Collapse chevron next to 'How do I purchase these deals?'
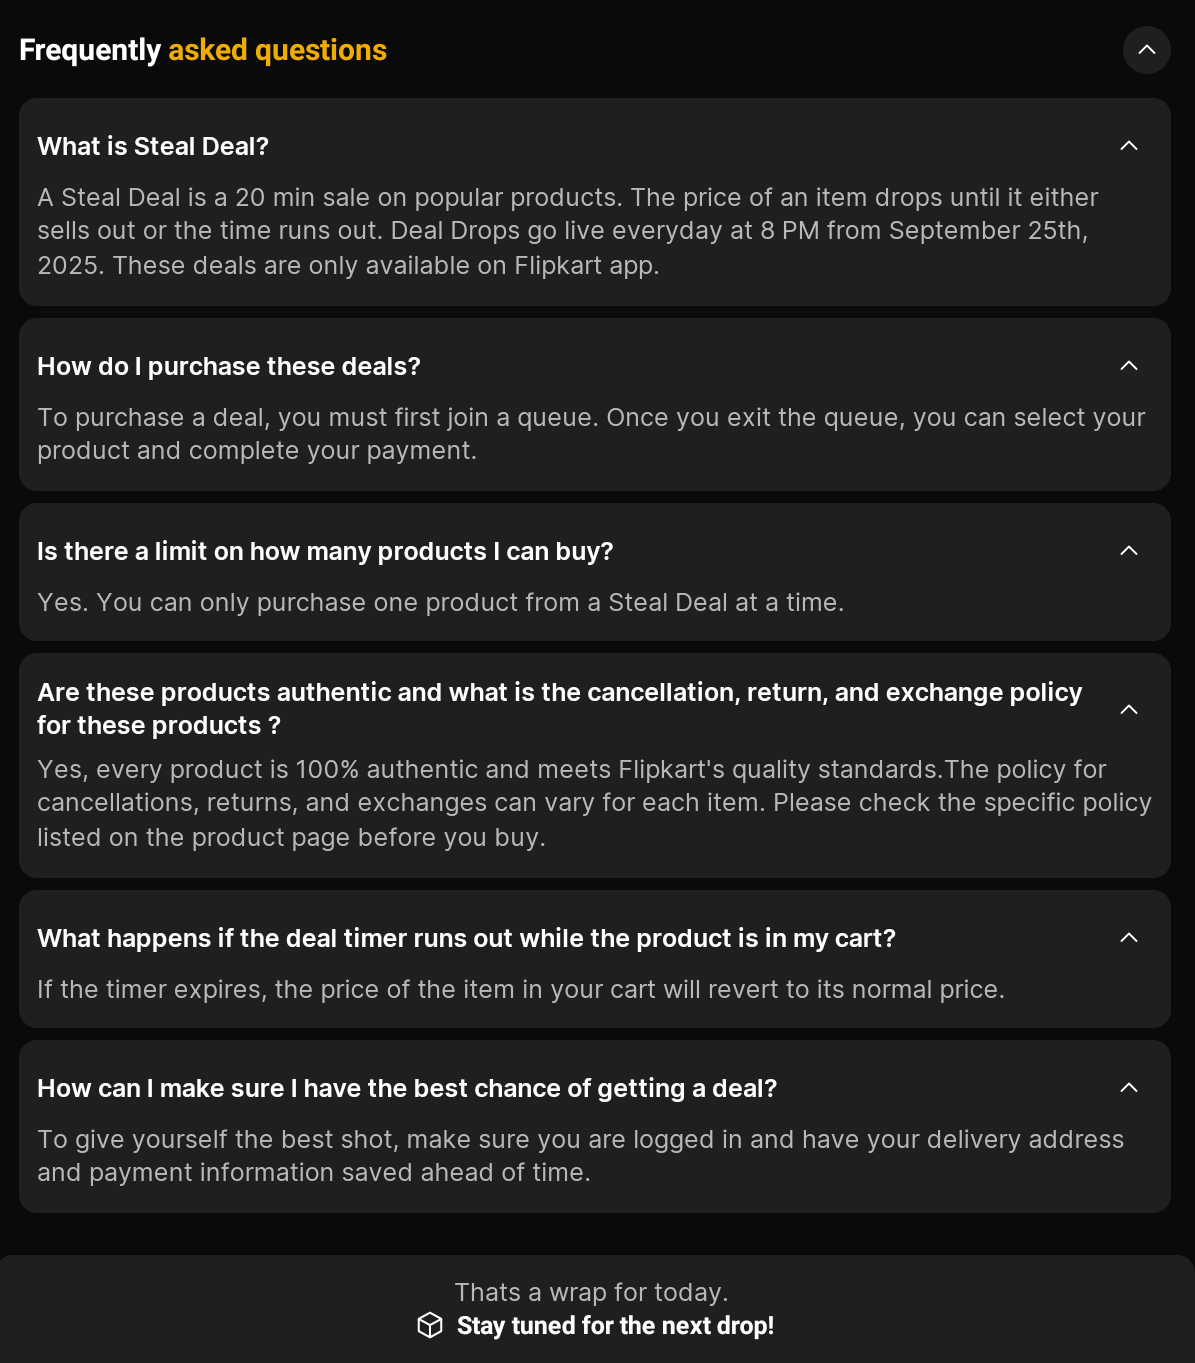Image resolution: width=1195 pixels, height=1363 pixels. coord(1129,366)
